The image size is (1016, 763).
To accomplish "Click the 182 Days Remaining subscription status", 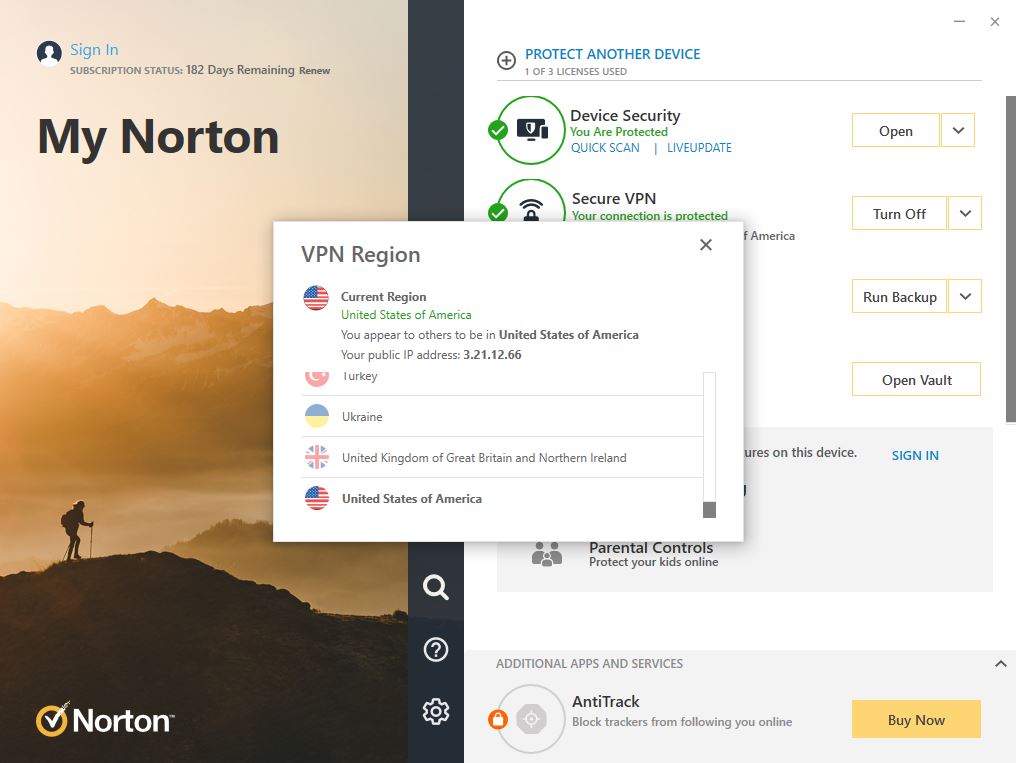I will click(x=240, y=70).
